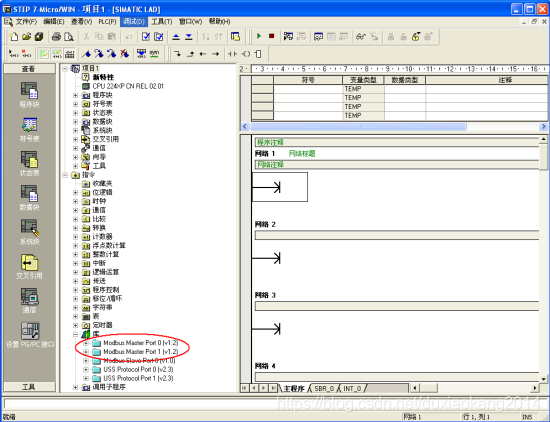Expand Modbus Master Port 0 library
This screenshot has width=550, height=422.
(x=86, y=343)
